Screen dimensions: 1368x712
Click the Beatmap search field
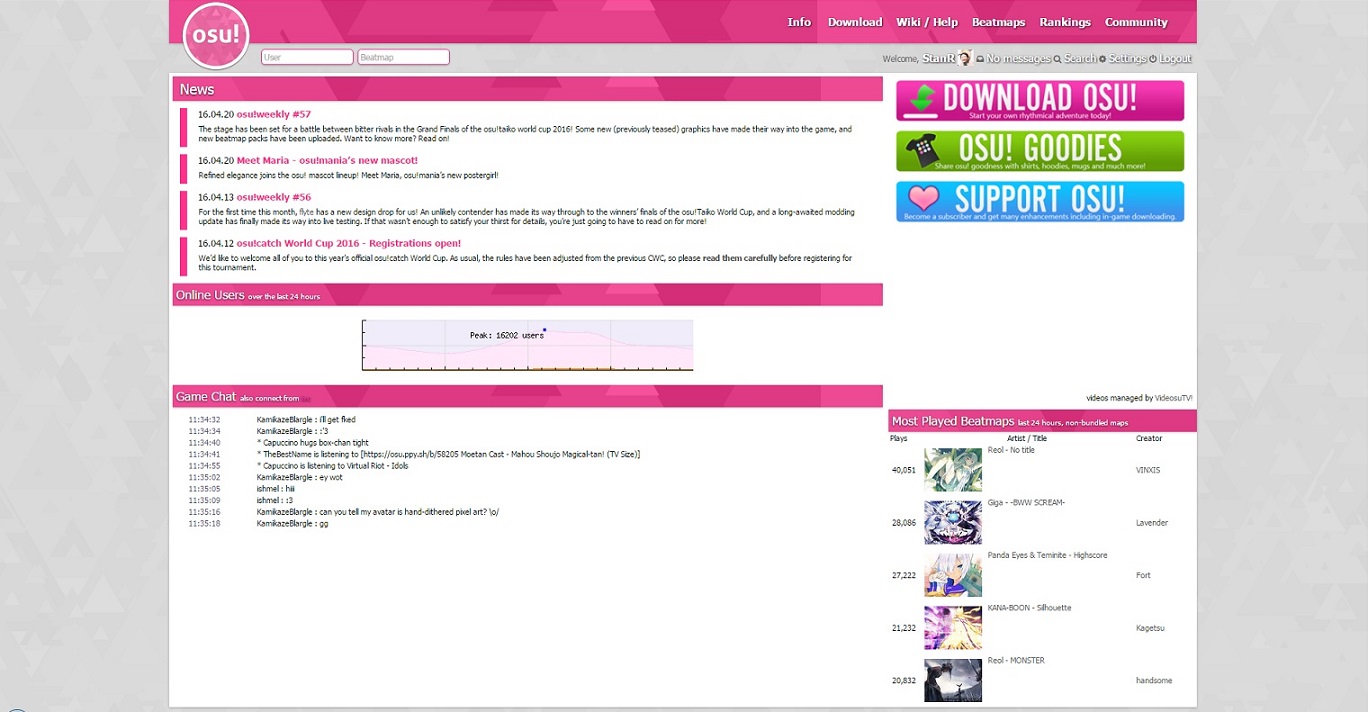pos(403,56)
